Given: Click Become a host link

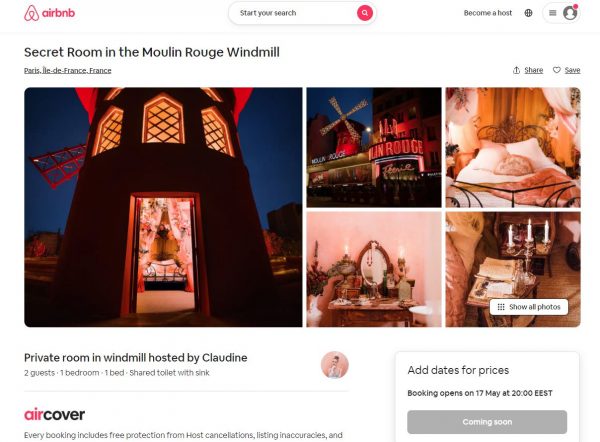Looking at the screenshot, I should pos(488,13).
